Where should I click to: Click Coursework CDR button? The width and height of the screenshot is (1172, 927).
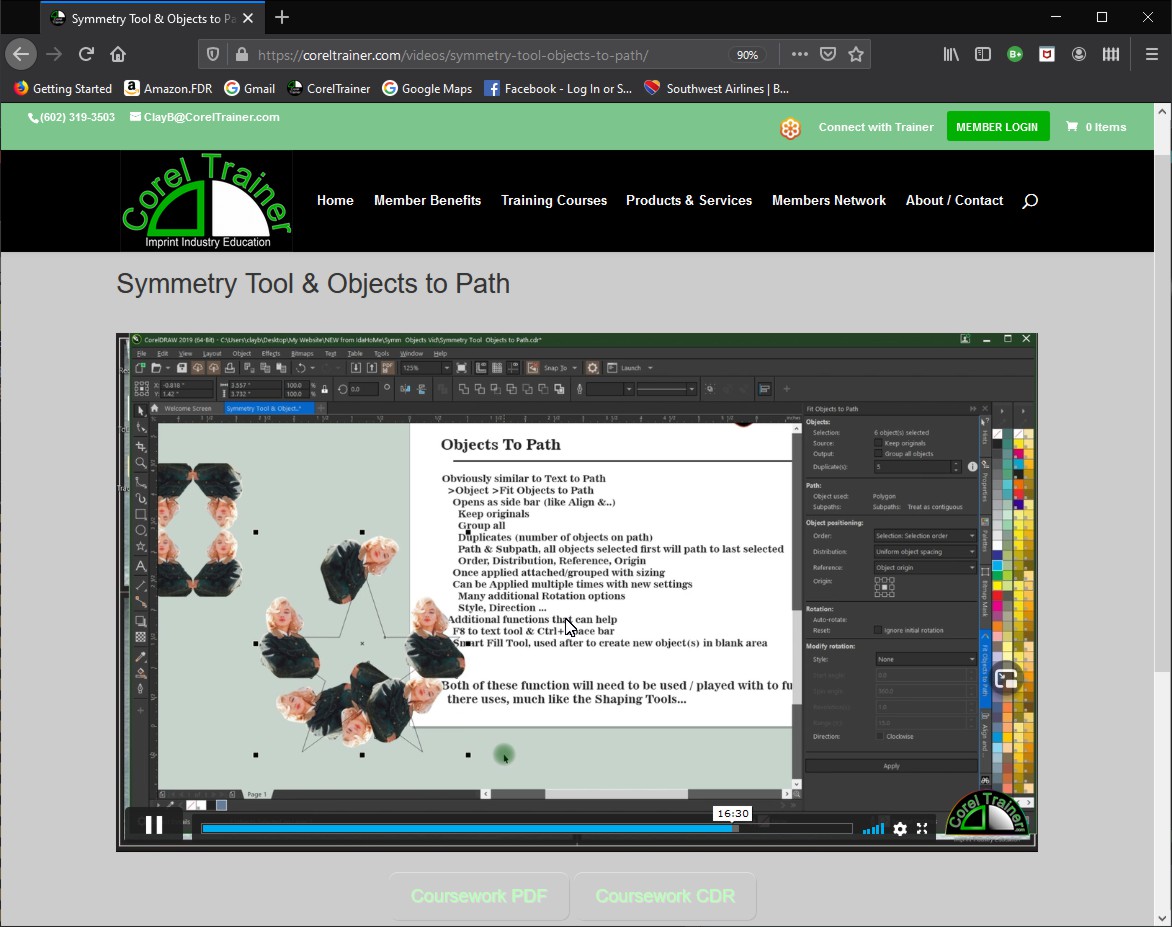point(665,896)
